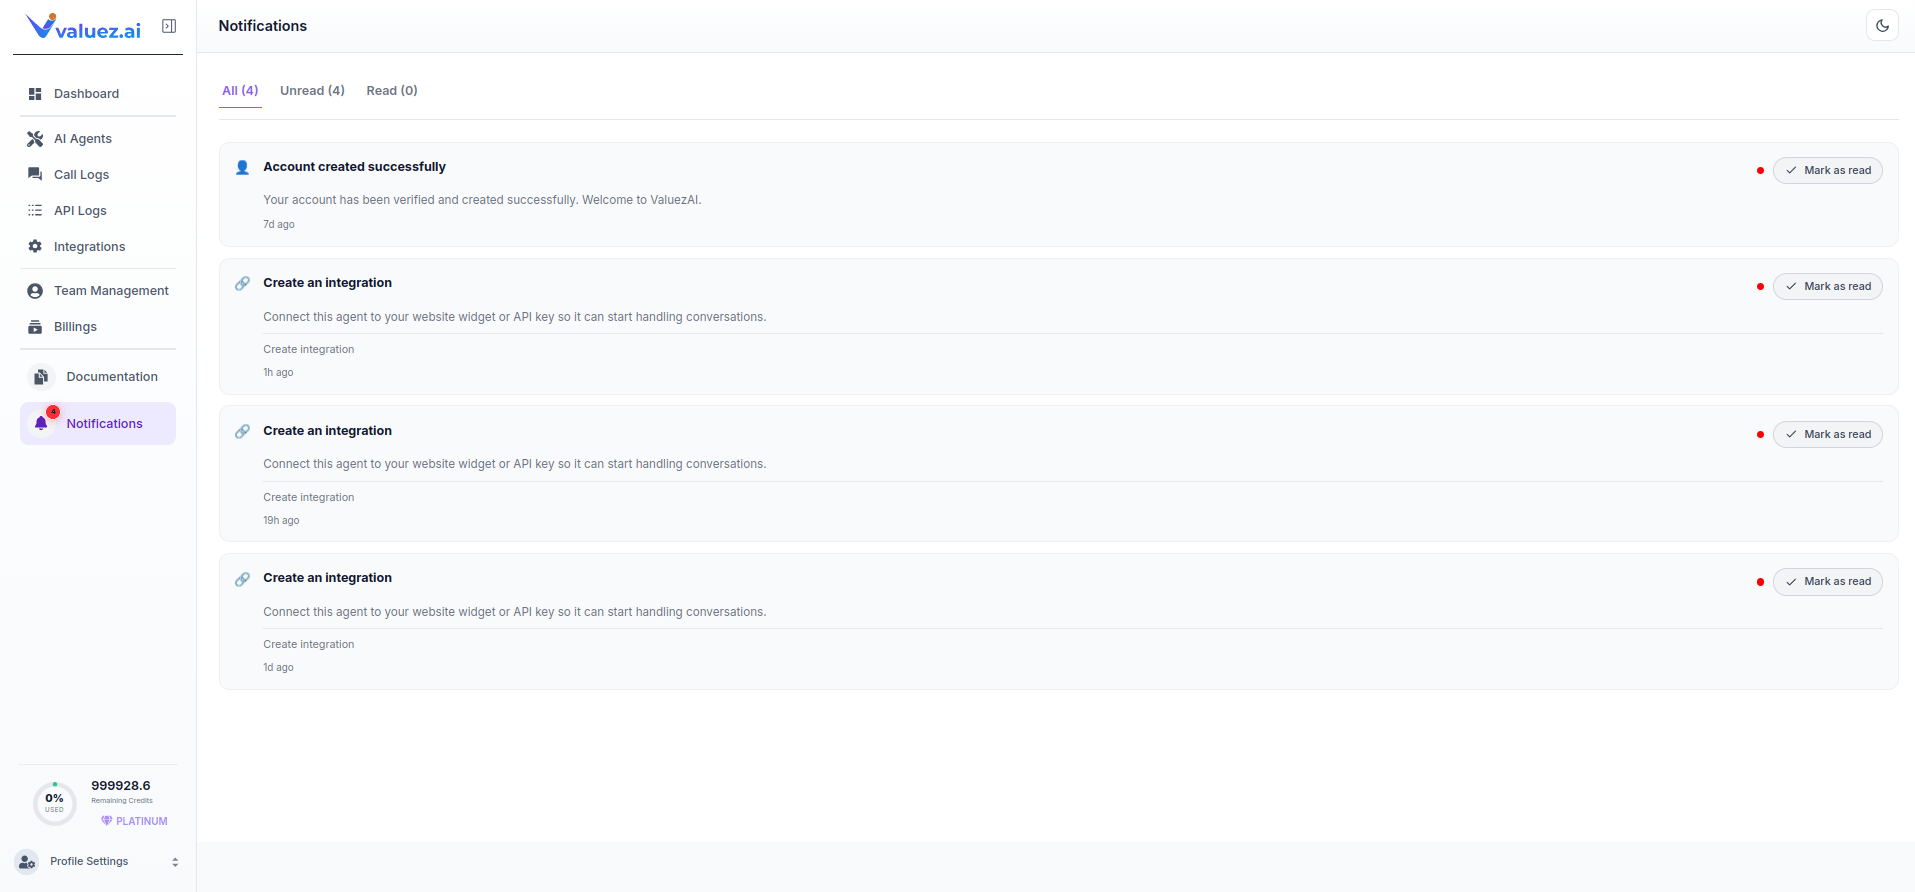Click the 1h ago timestamp
Viewport: 1915px width, 892px height.
point(278,373)
